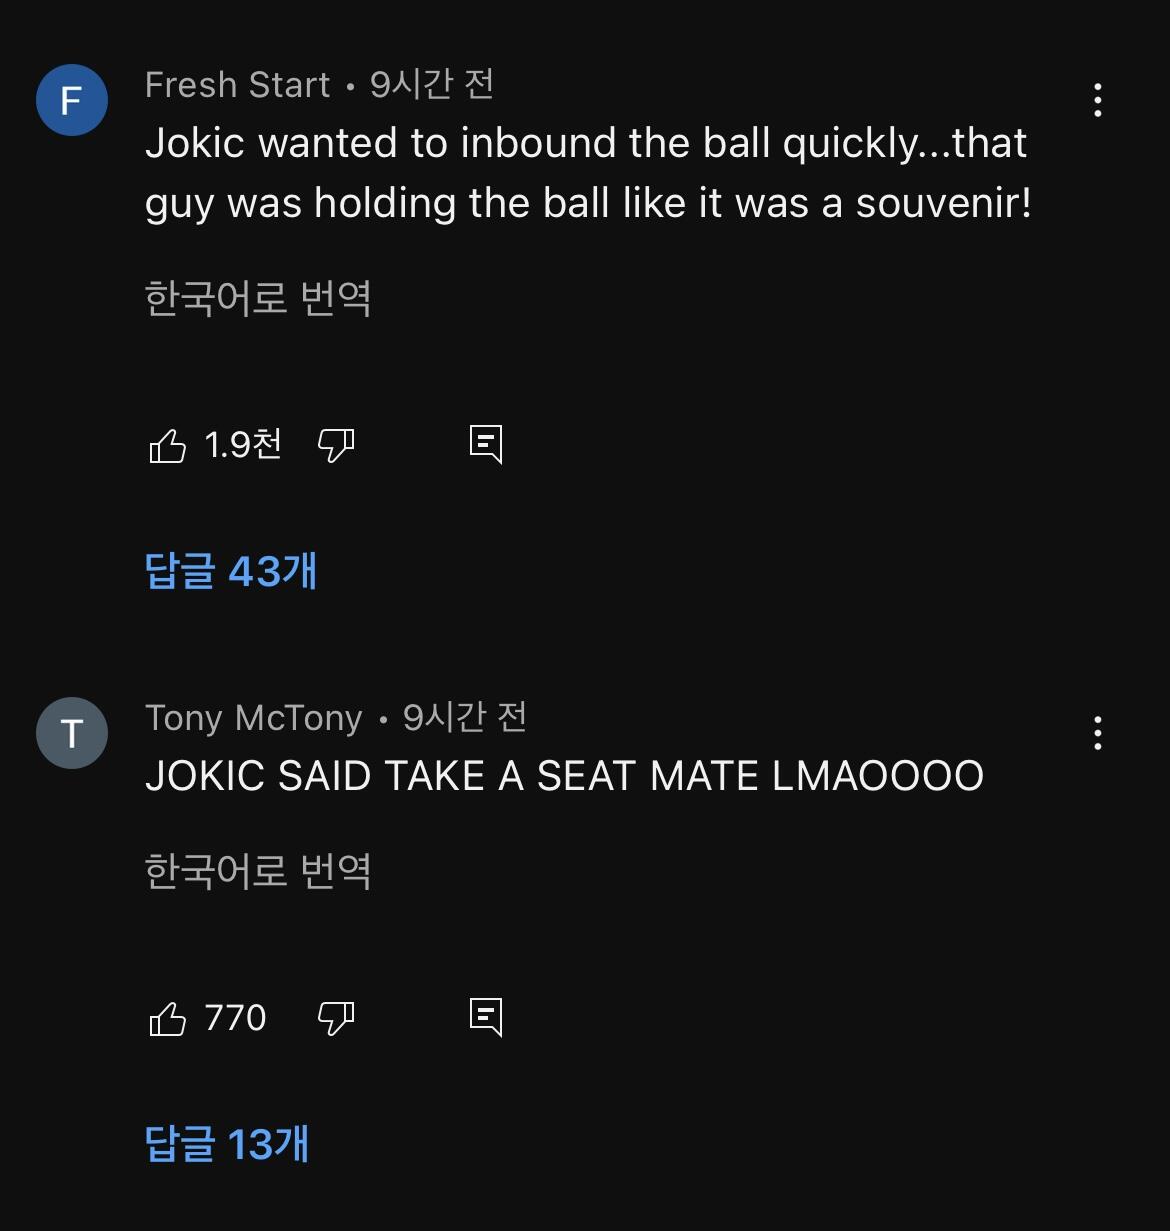The image size is (1170, 1231).
Task: Click the 770 like count
Action: pyautogui.click(x=235, y=1018)
